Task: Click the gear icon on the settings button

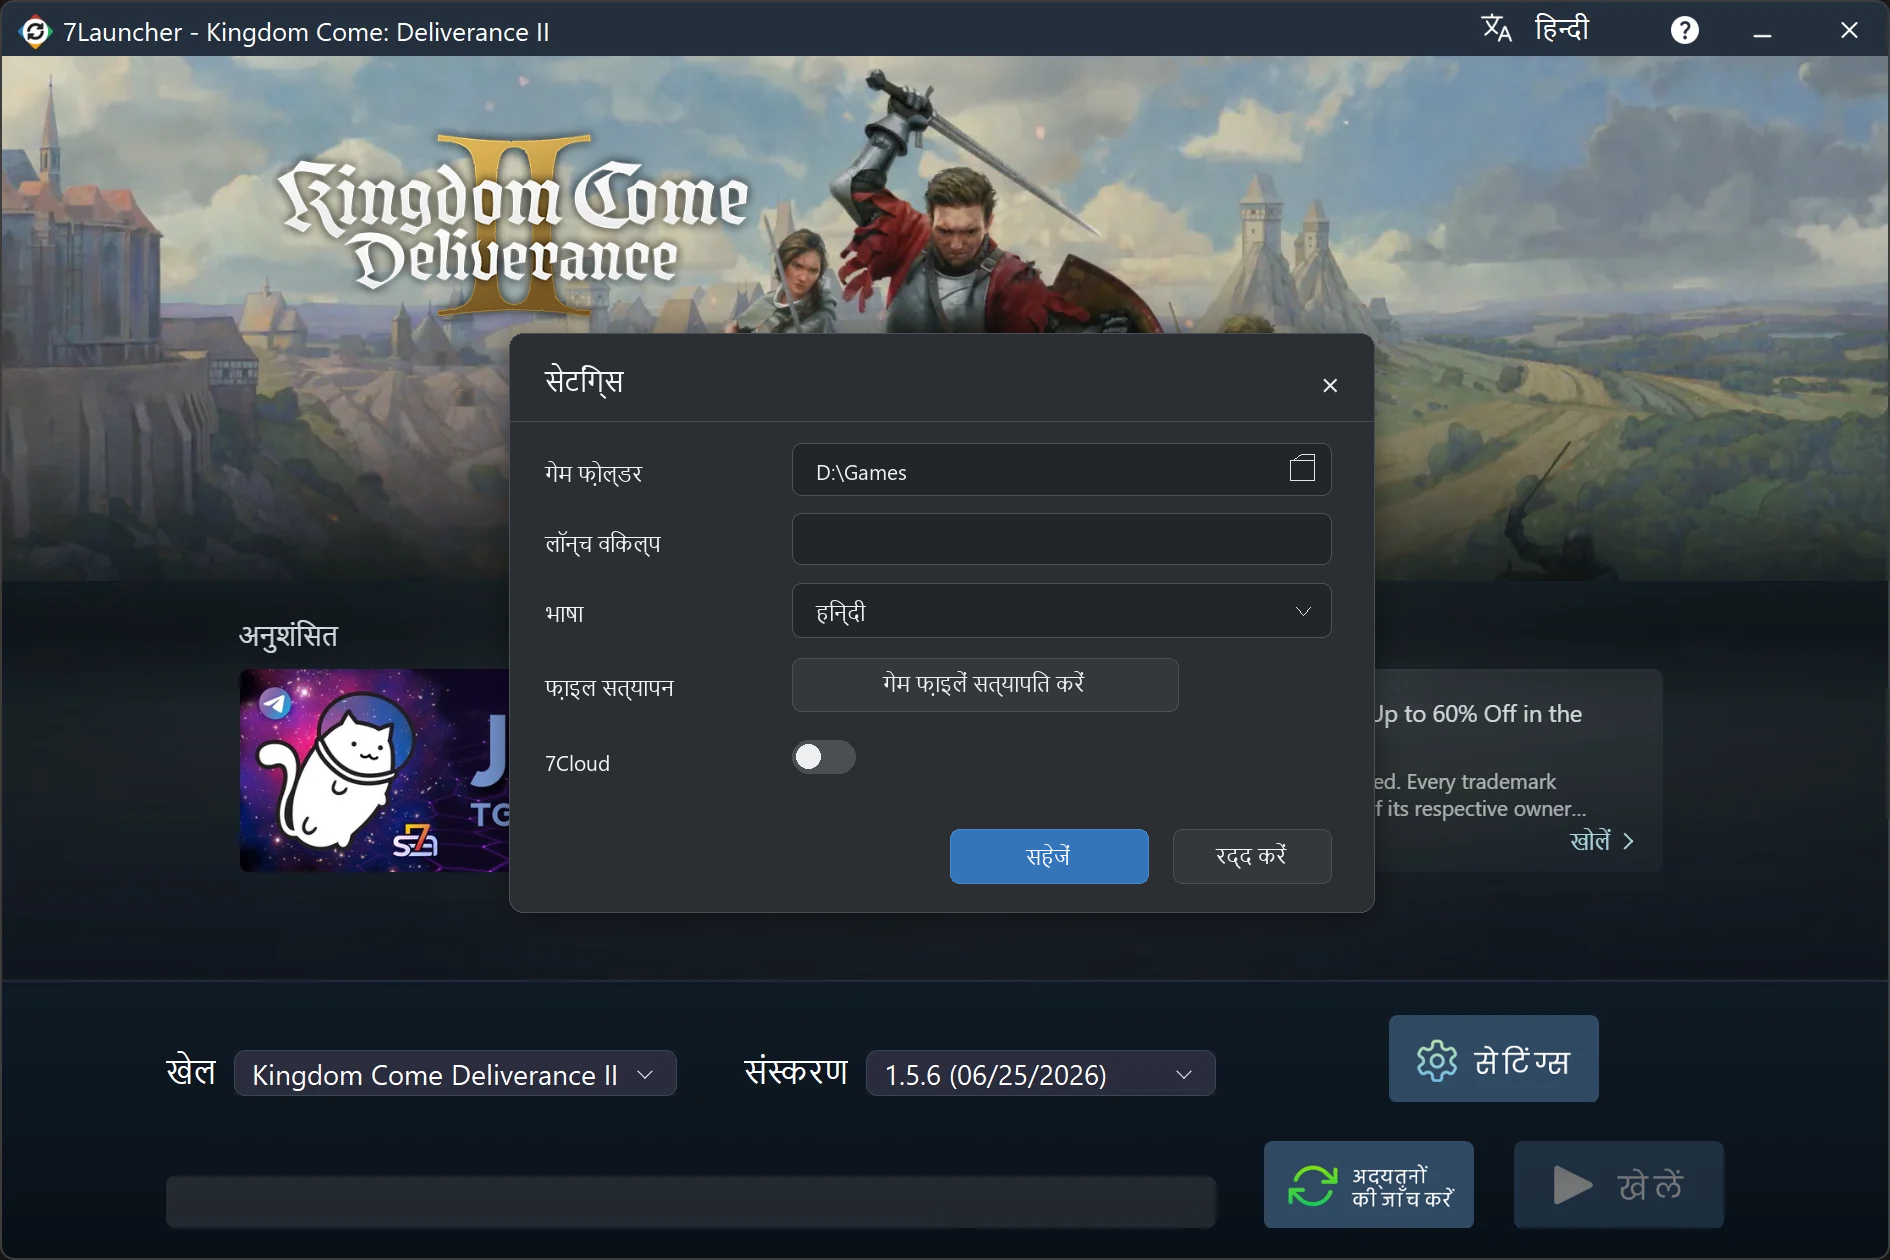Action: [1437, 1060]
